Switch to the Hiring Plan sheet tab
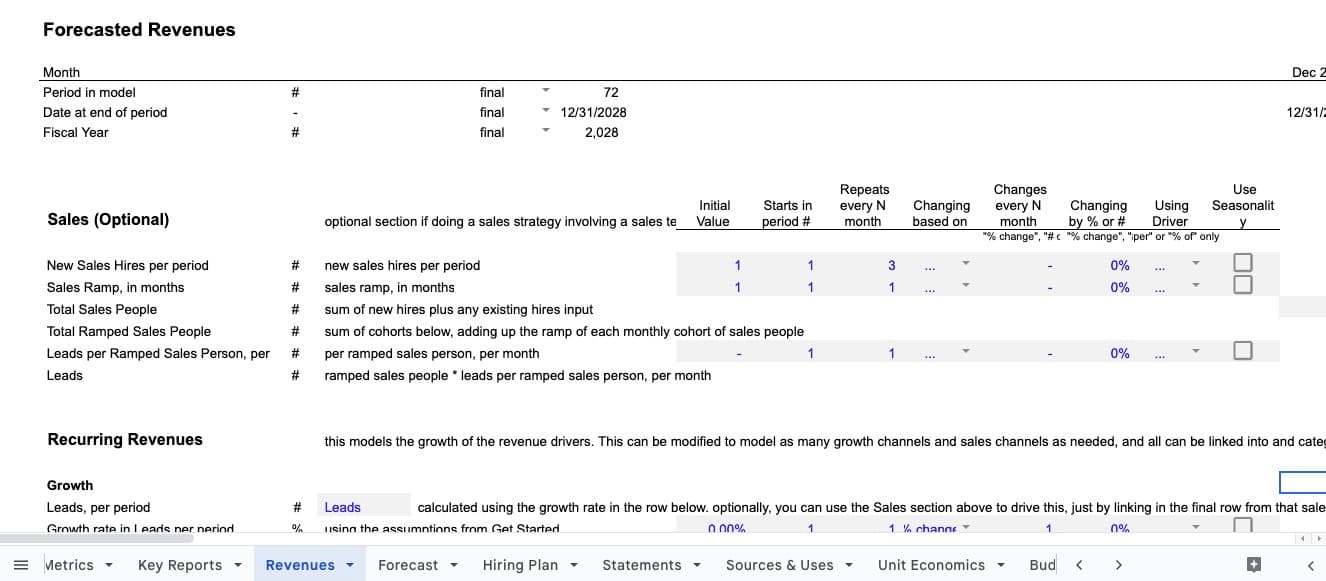 [x=520, y=565]
